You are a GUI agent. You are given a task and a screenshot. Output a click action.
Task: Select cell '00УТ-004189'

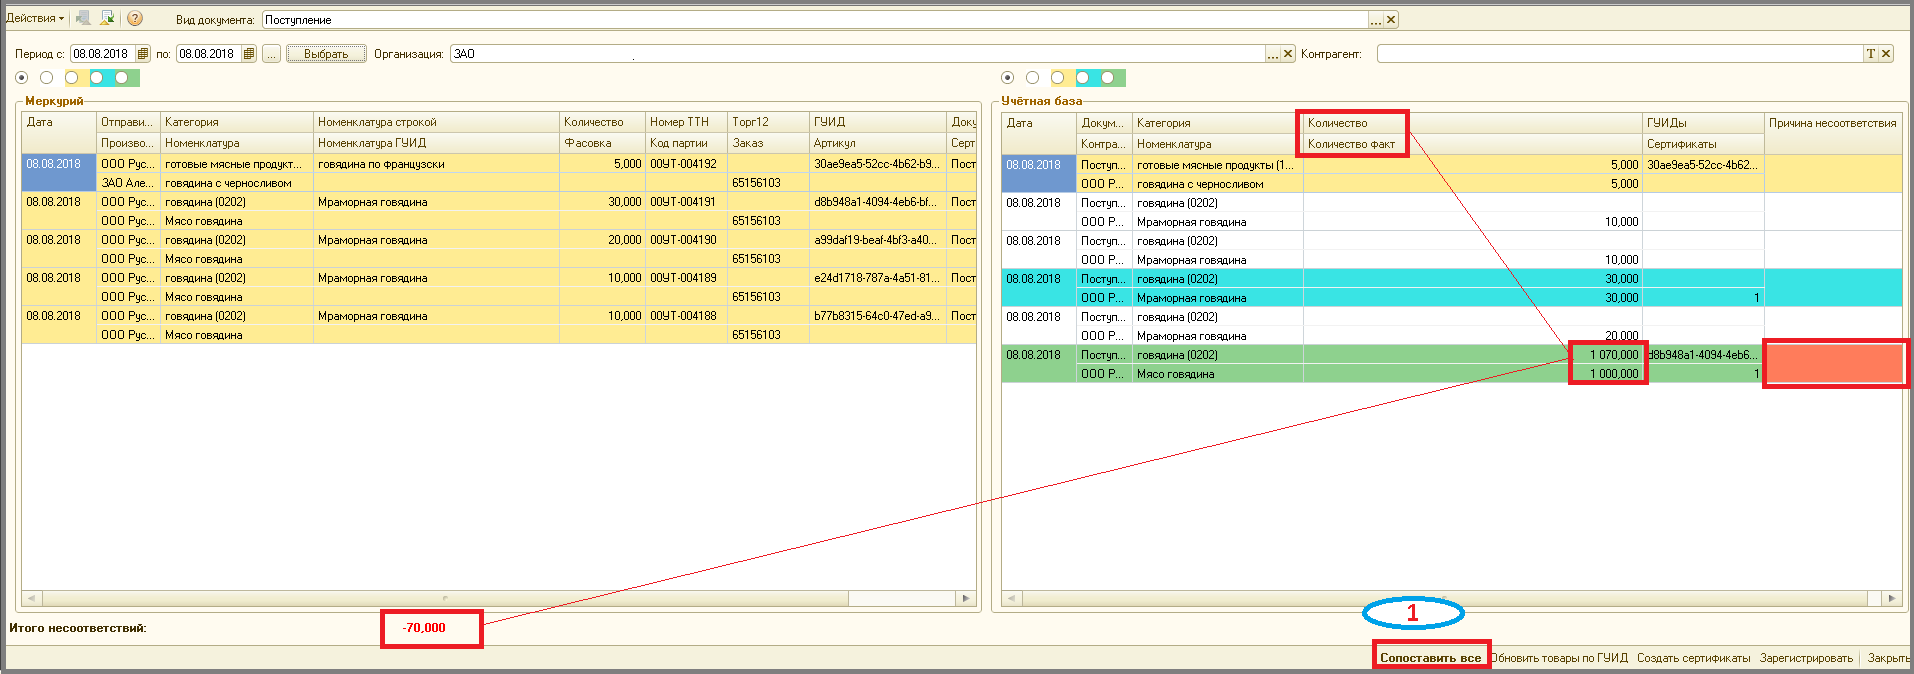(x=686, y=278)
